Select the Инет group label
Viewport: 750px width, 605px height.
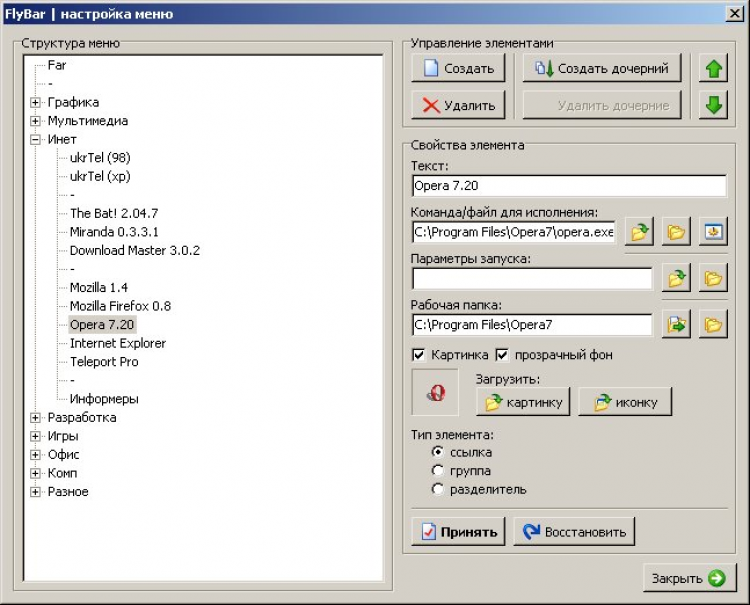[x=62, y=140]
